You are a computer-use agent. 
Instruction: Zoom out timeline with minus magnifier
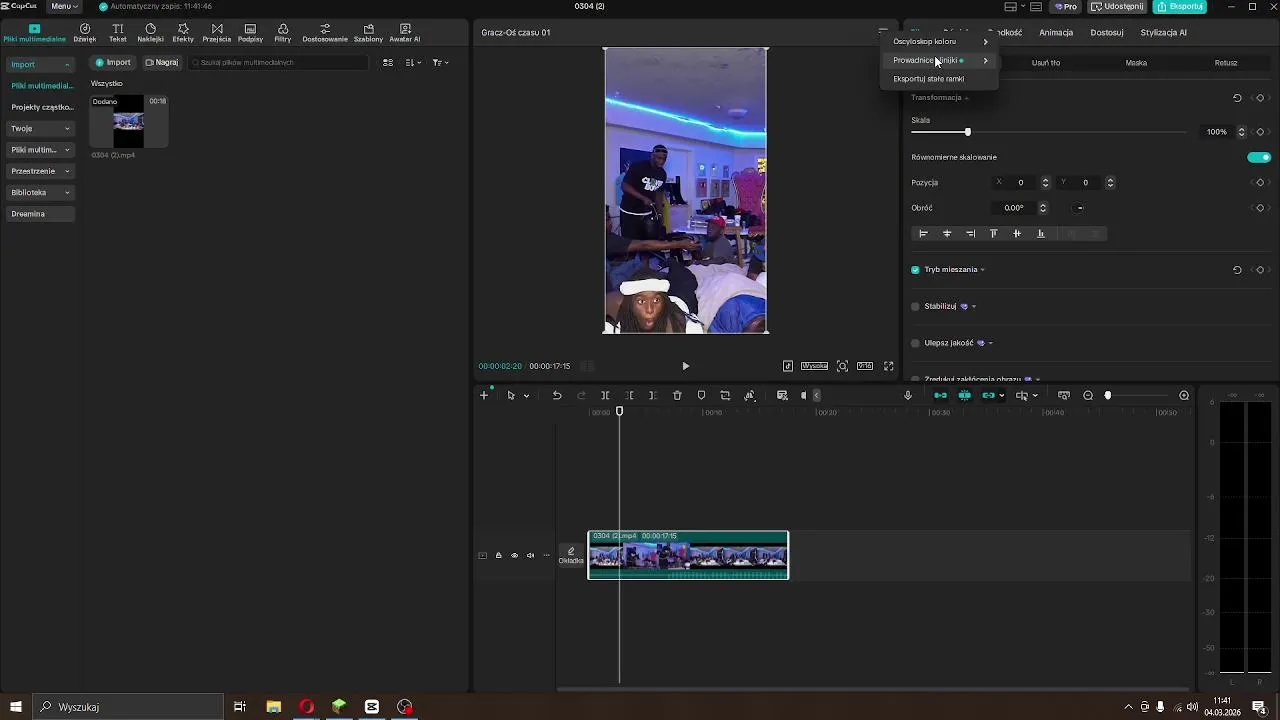click(1088, 395)
